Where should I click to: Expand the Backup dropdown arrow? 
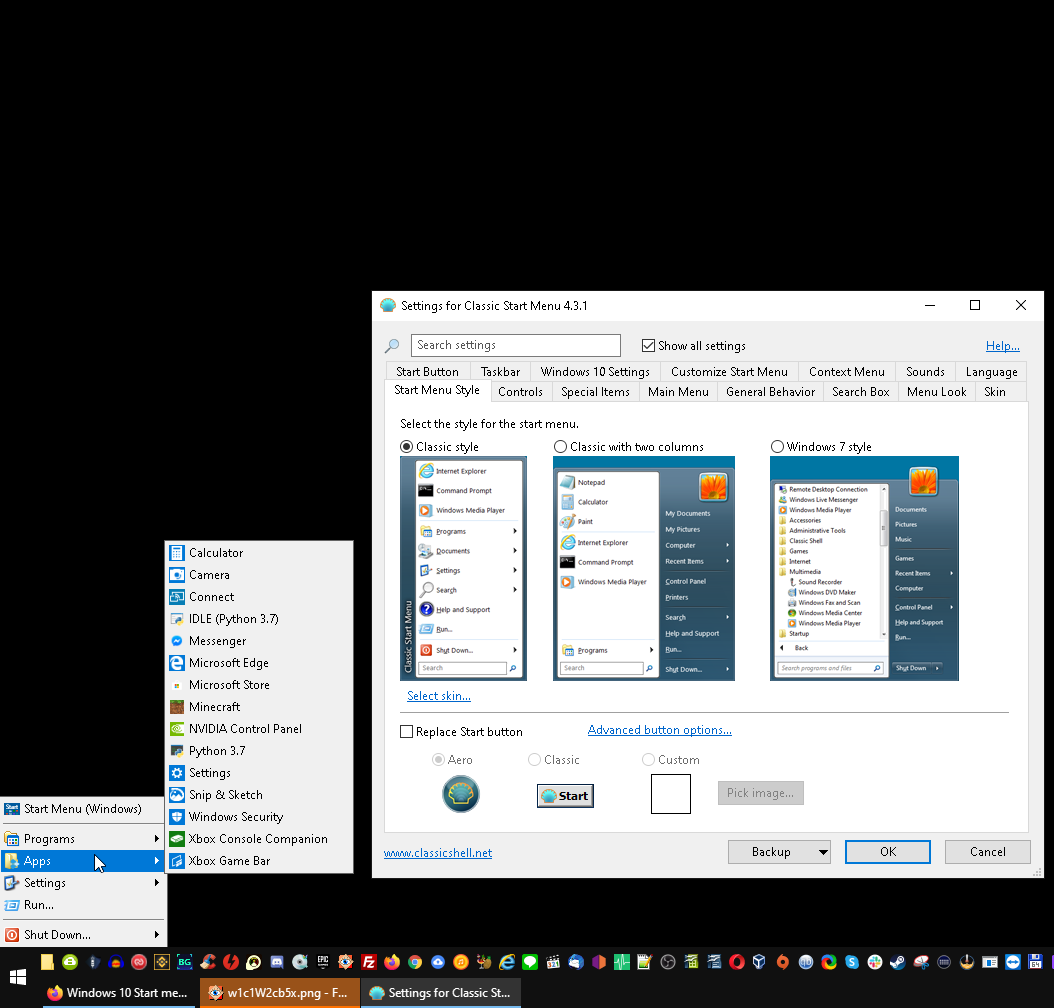823,852
